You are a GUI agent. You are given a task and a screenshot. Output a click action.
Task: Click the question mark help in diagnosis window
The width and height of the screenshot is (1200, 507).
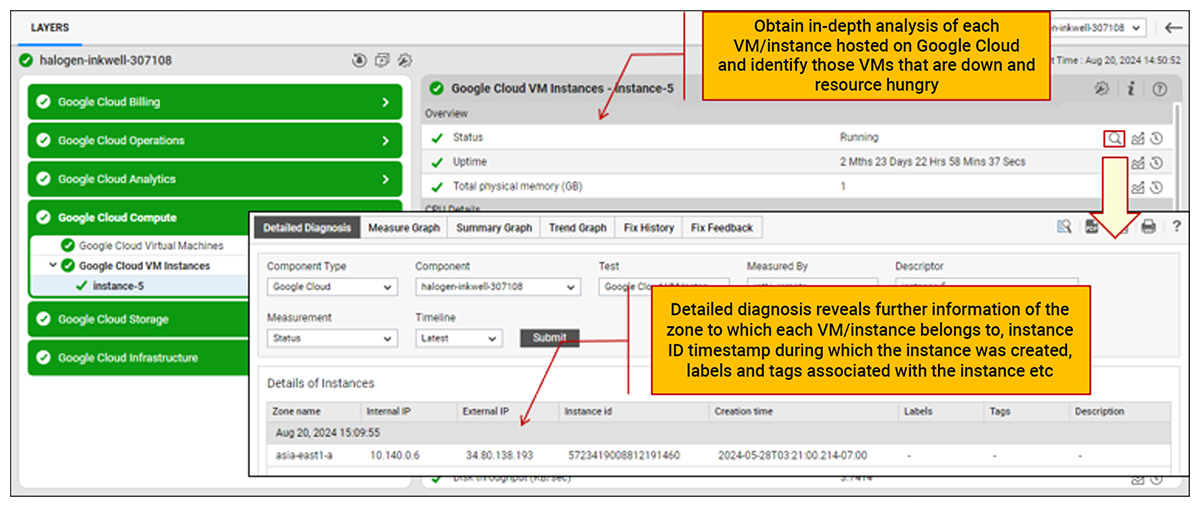[x=1177, y=227]
